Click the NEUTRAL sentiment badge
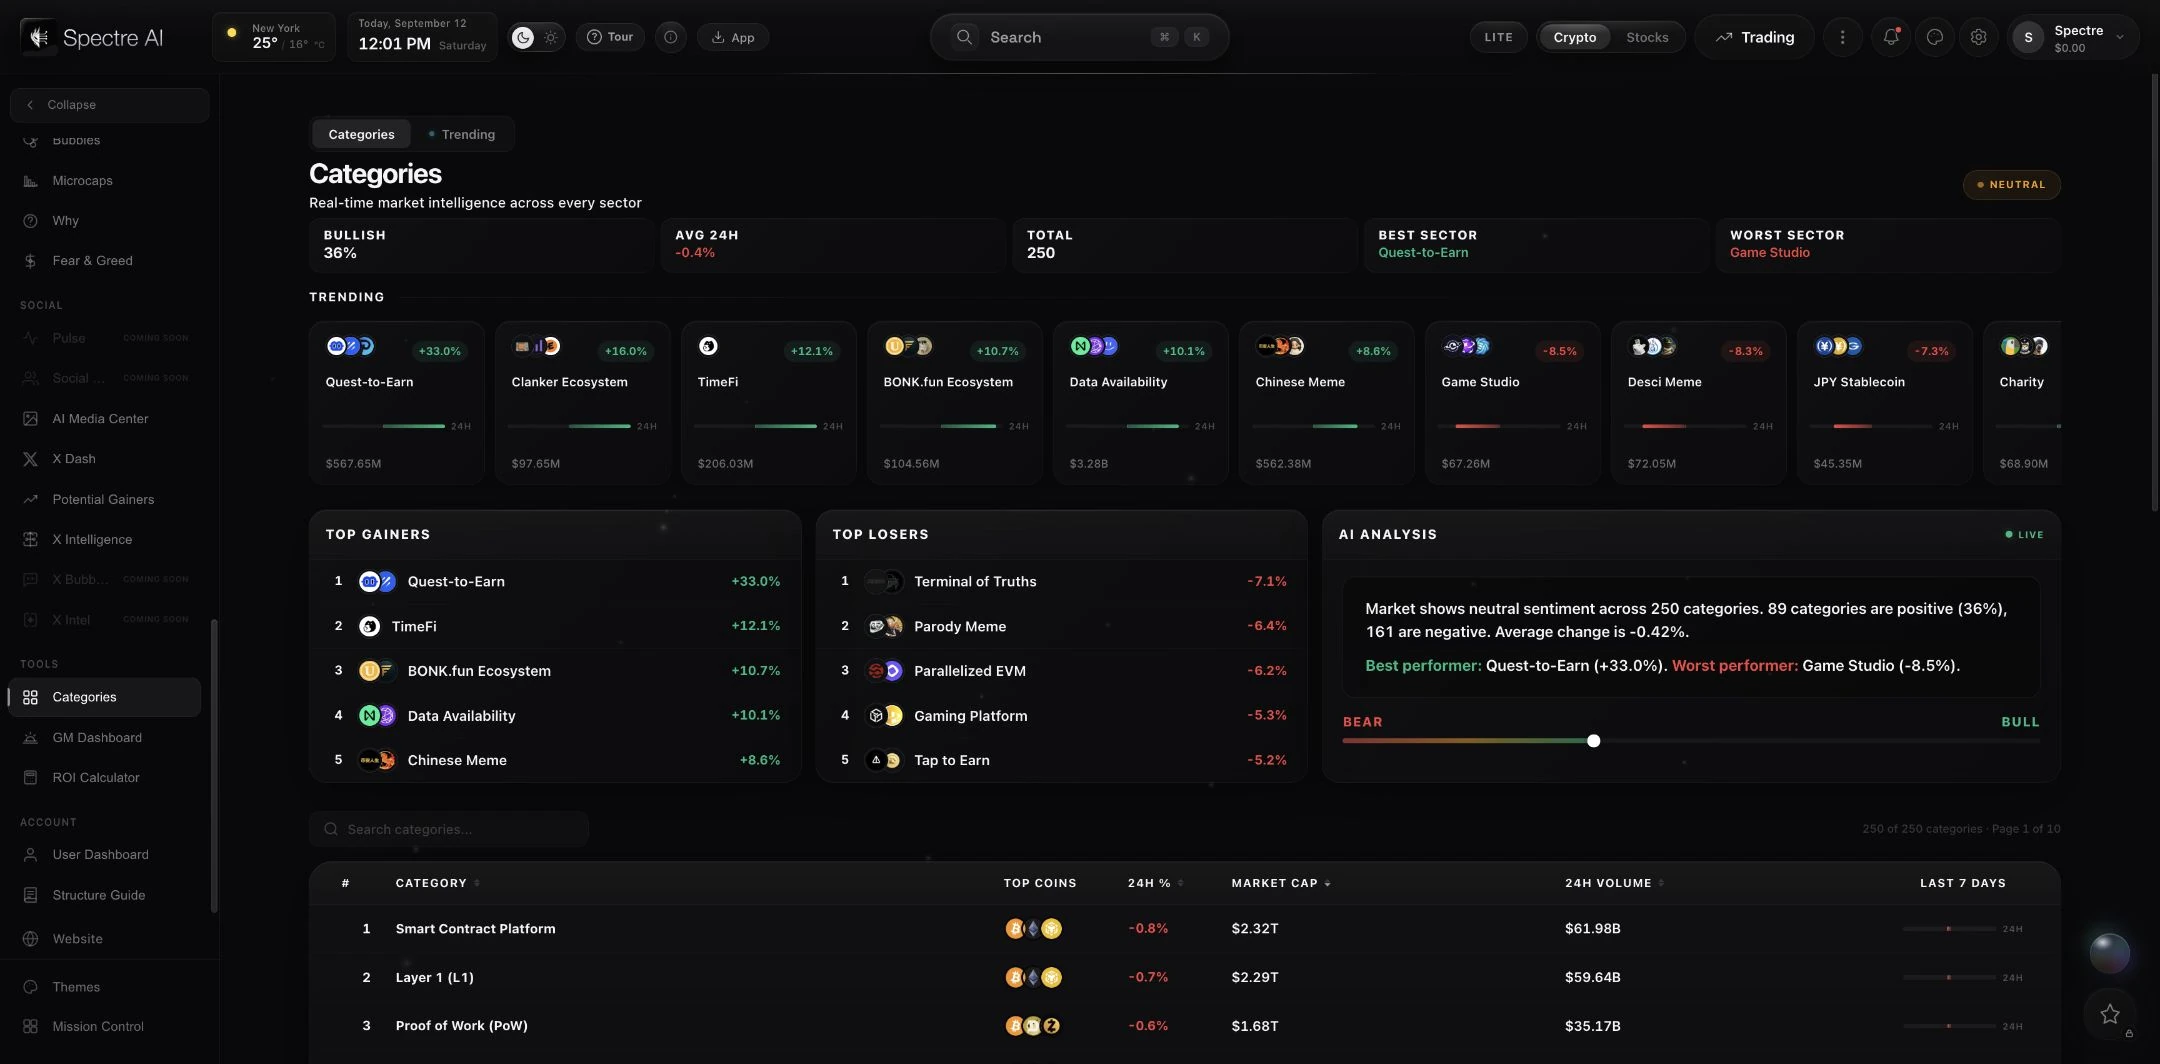Viewport: 2160px width, 1064px height. [2011, 184]
